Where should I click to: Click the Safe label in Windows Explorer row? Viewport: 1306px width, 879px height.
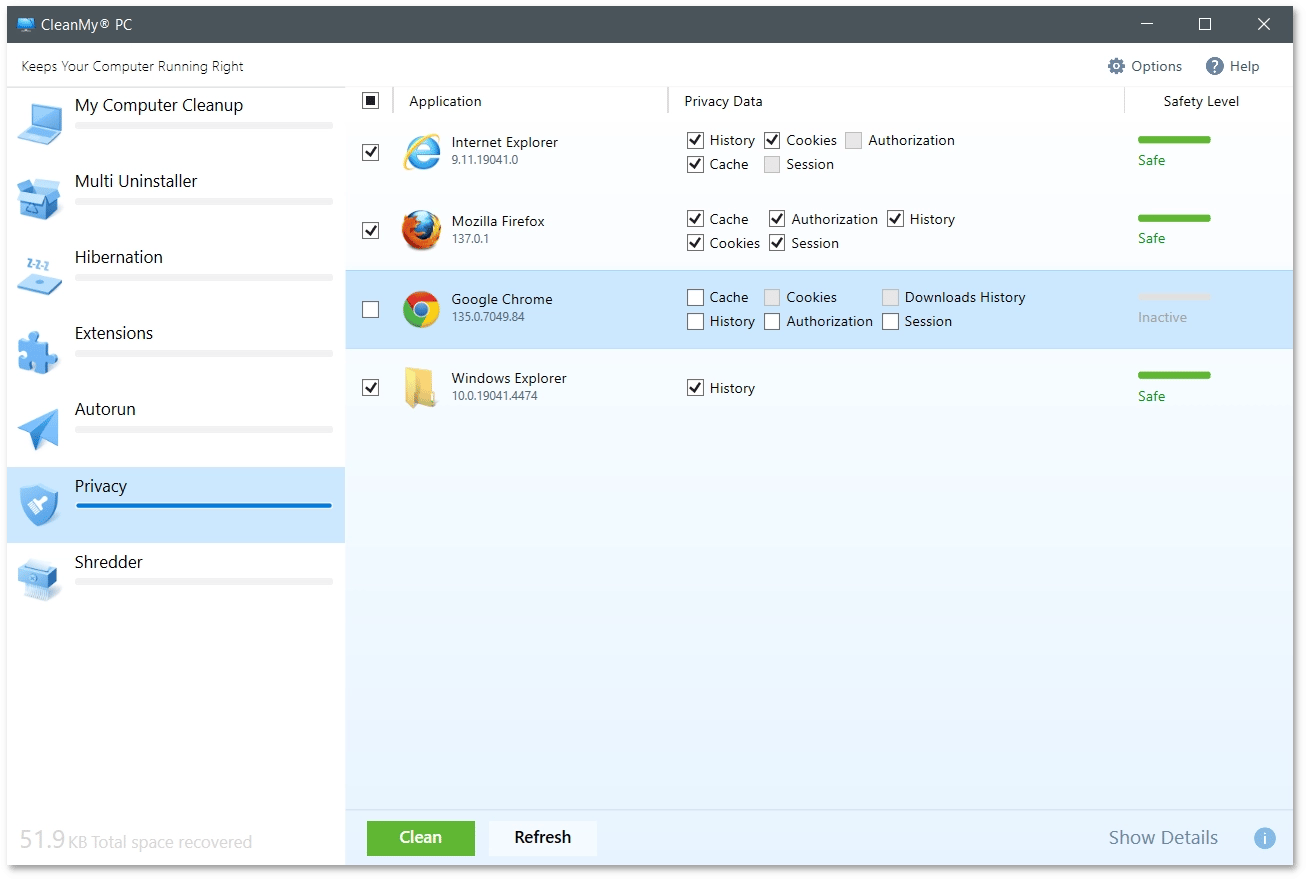[1151, 396]
